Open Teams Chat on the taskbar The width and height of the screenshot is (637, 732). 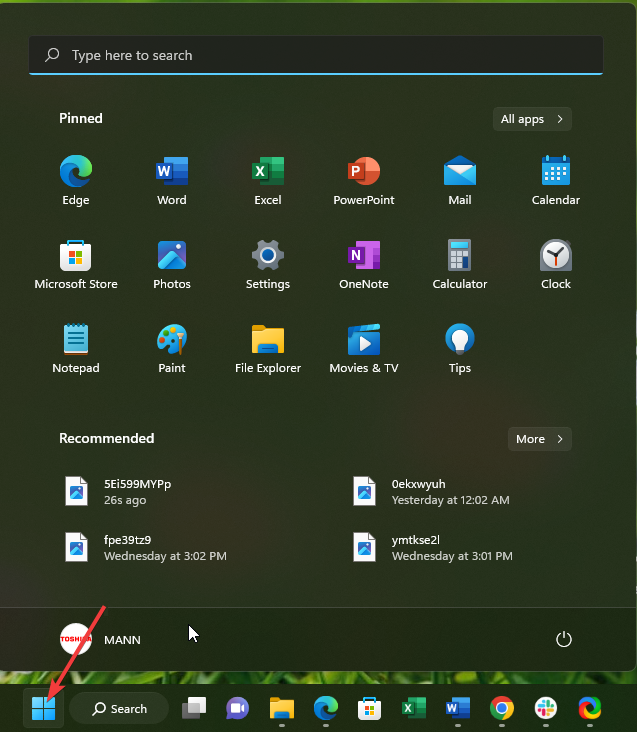[238, 708]
